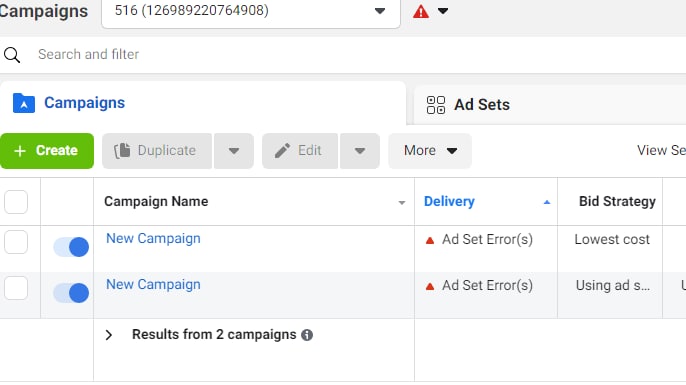Click the red account warning triangle icon

click(421, 11)
